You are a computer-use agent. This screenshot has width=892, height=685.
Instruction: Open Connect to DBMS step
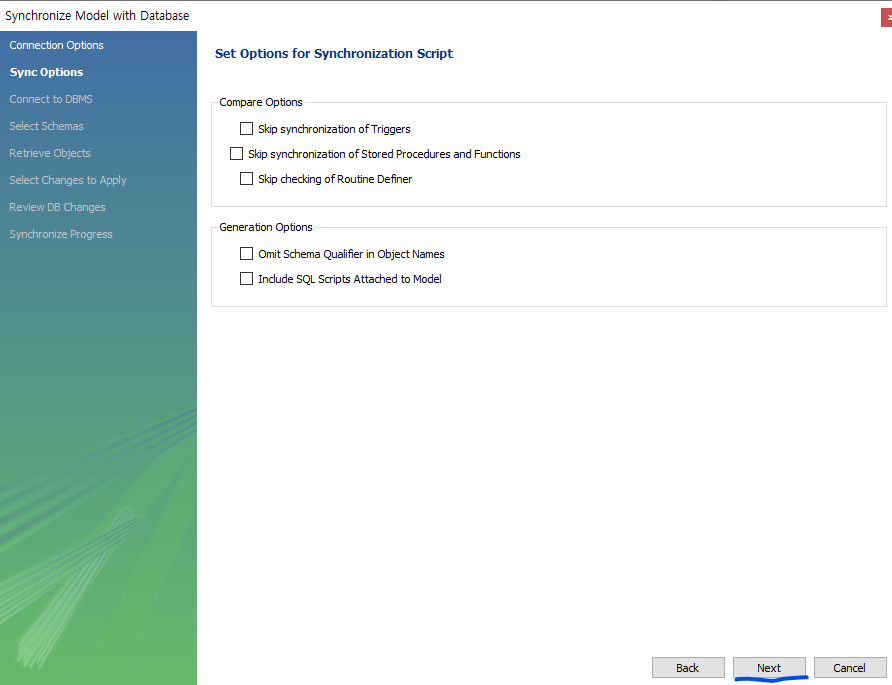click(x=51, y=99)
